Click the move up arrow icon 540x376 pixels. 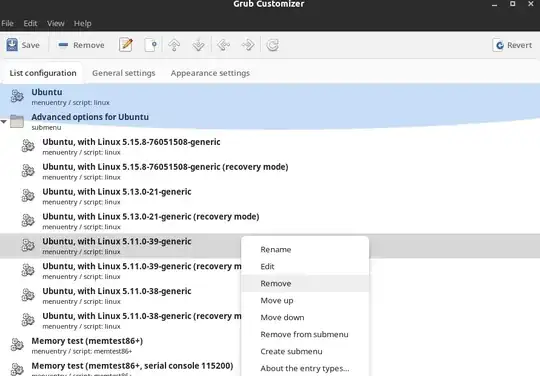pos(174,45)
